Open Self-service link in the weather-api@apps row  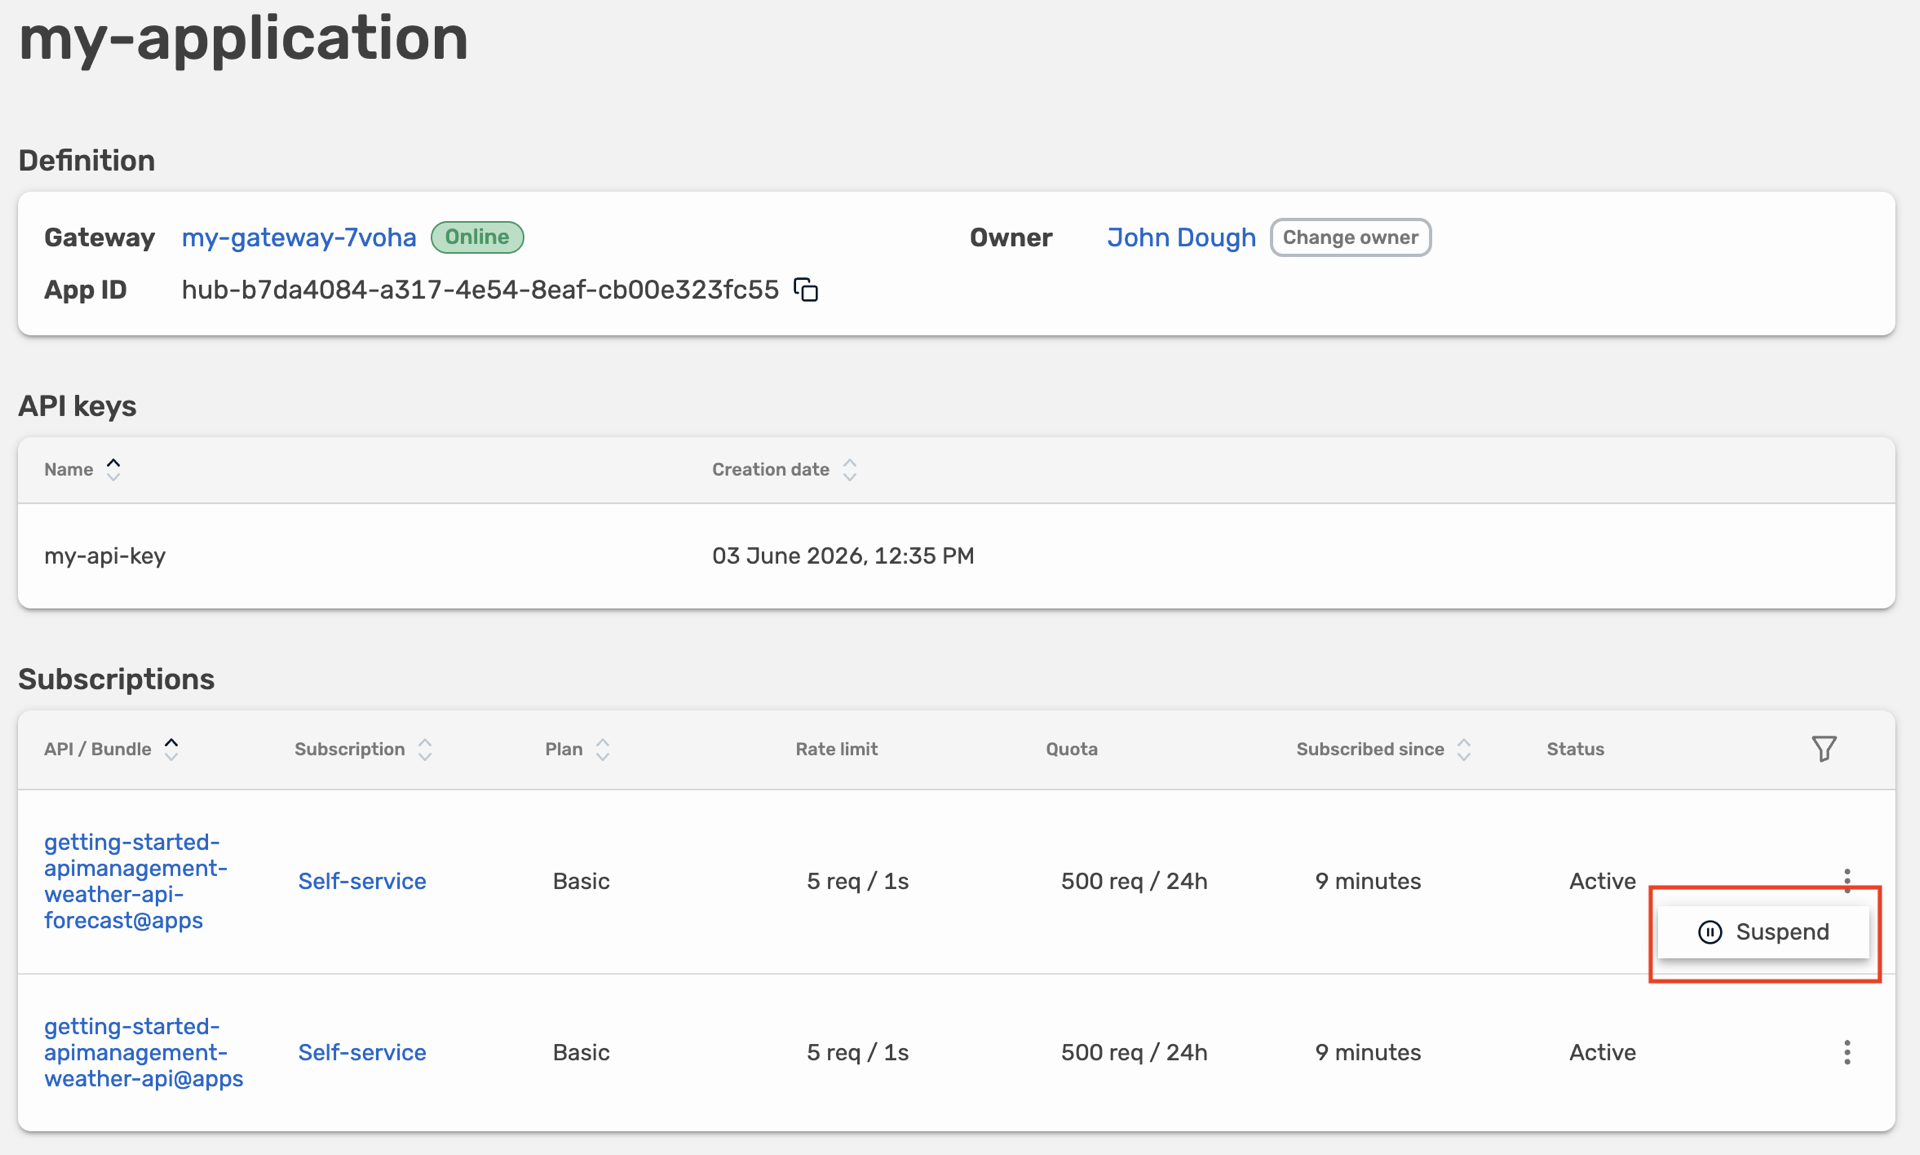point(362,1052)
